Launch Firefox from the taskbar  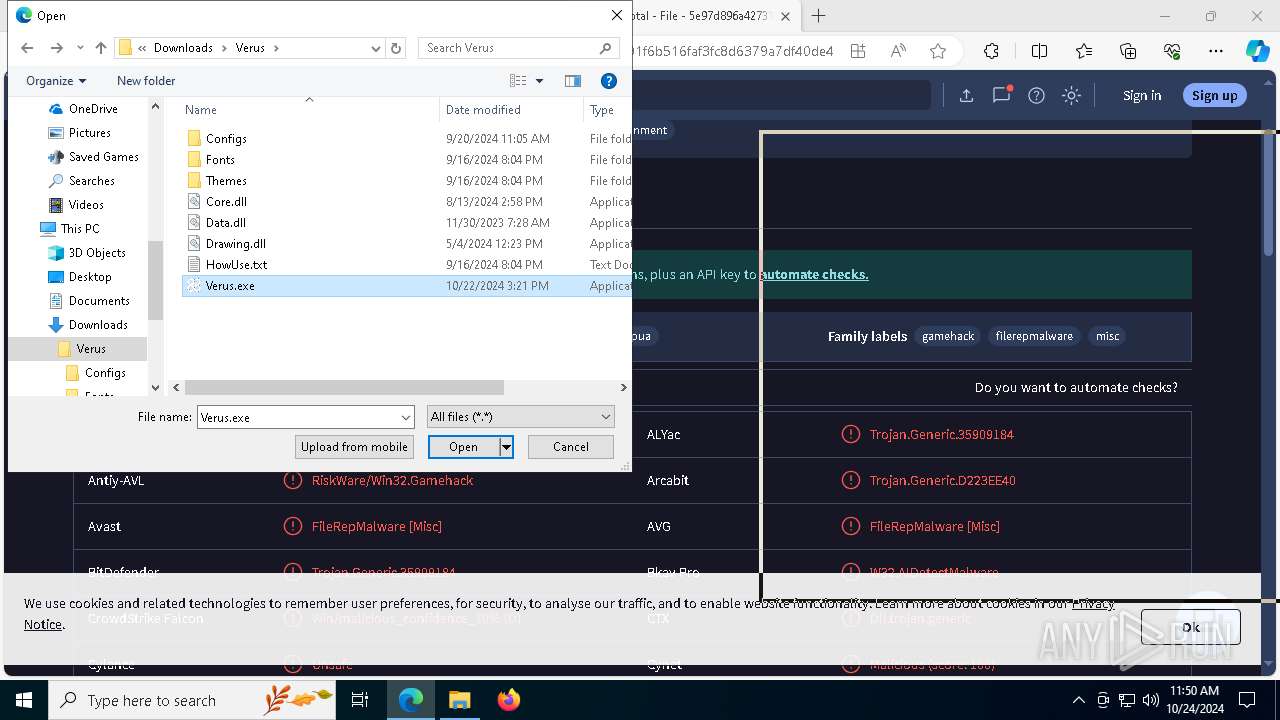click(x=508, y=700)
